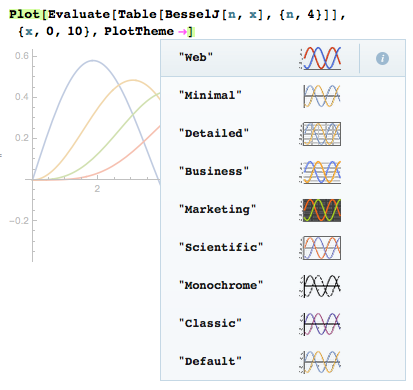This screenshot has width=413, height=390.
Task: Choose "Marketing" in the autocomplete popup
Action: click(x=217, y=210)
